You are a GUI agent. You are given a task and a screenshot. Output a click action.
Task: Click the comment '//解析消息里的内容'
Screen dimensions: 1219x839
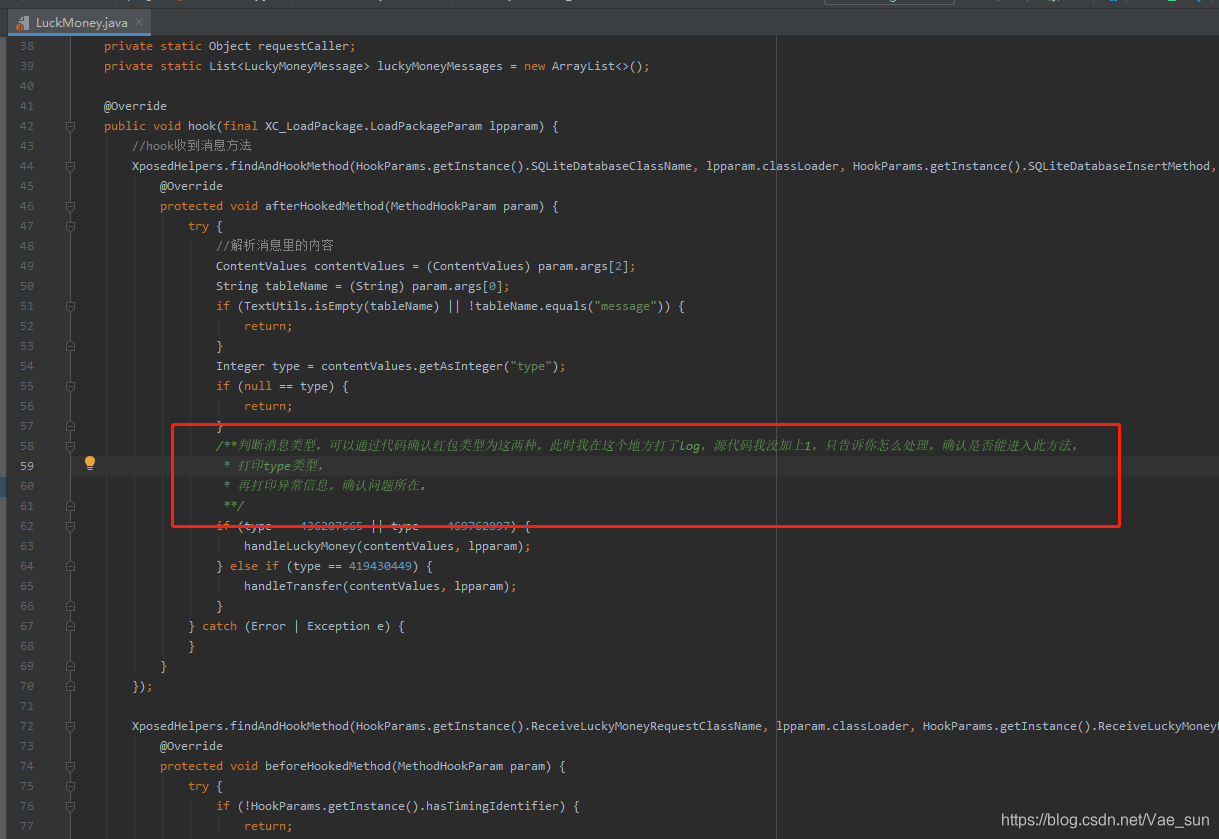tap(275, 246)
